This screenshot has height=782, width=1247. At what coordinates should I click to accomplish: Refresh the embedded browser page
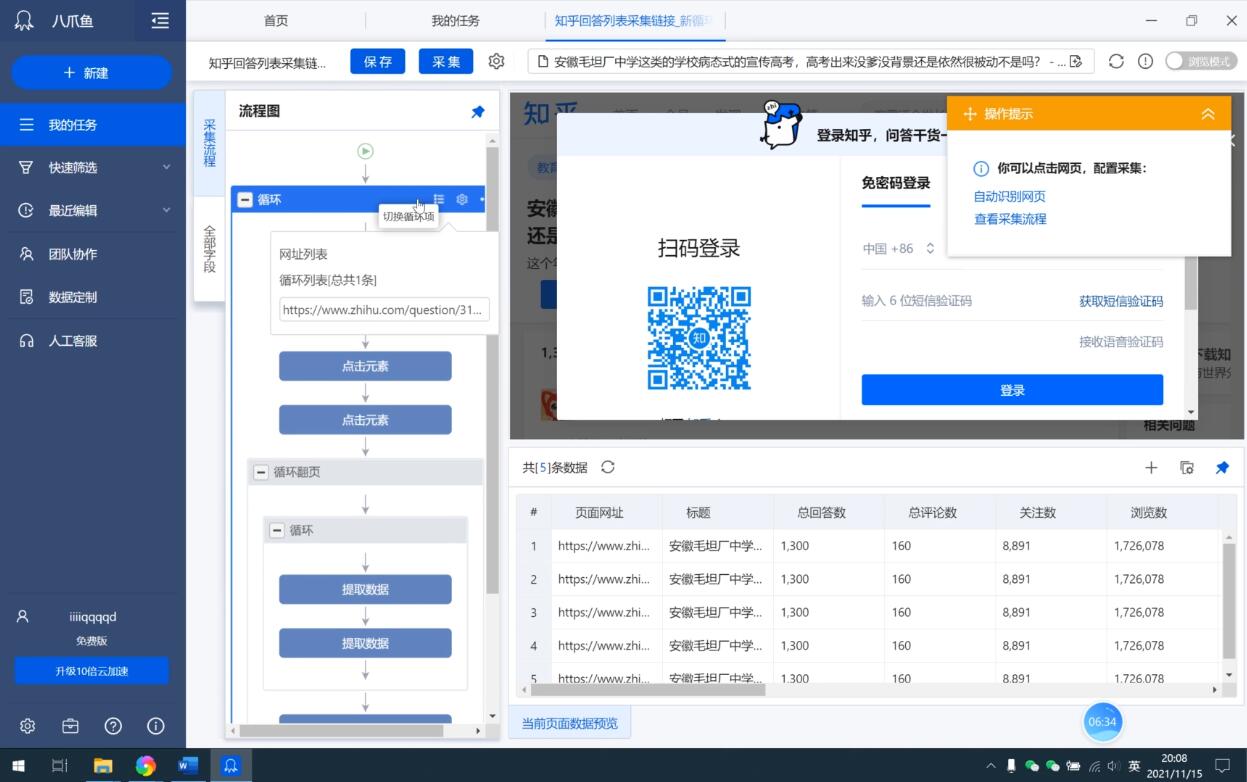(1116, 61)
